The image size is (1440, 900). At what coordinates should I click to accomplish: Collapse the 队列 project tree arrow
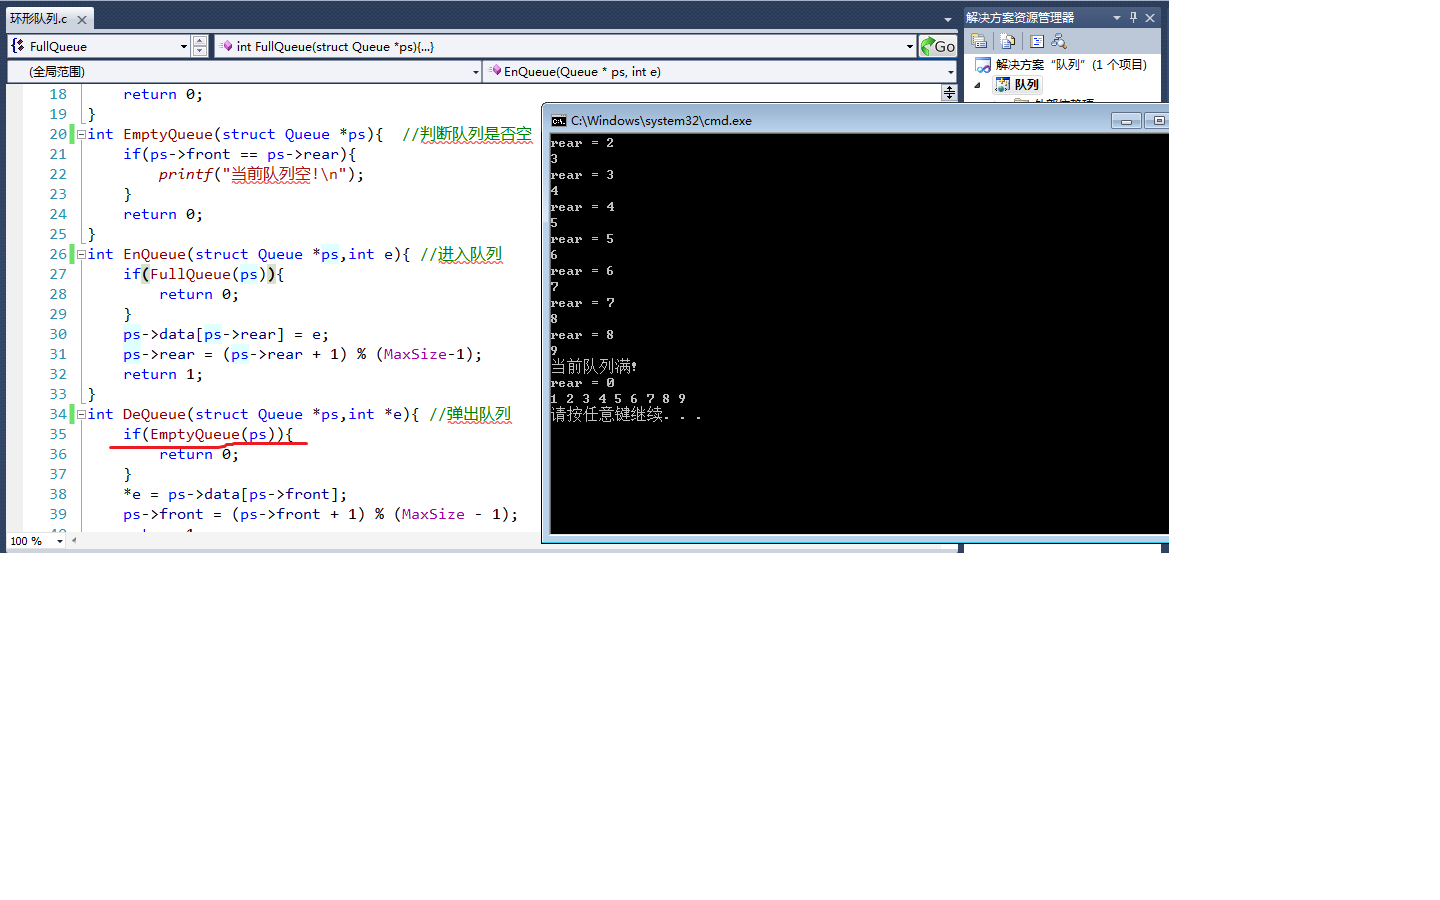978,85
